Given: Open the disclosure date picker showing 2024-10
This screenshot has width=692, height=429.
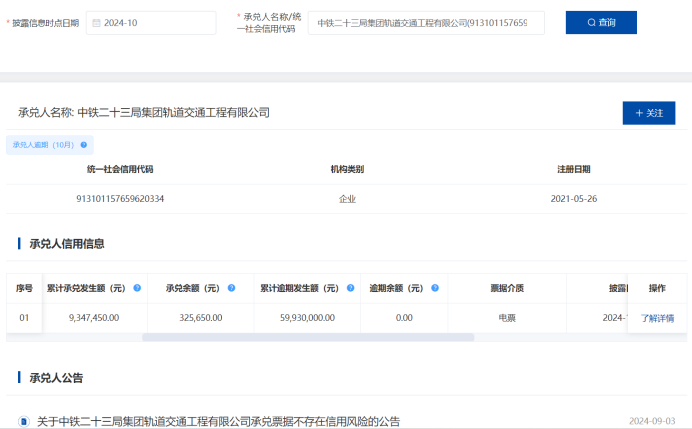Looking at the screenshot, I should coord(151,23).
